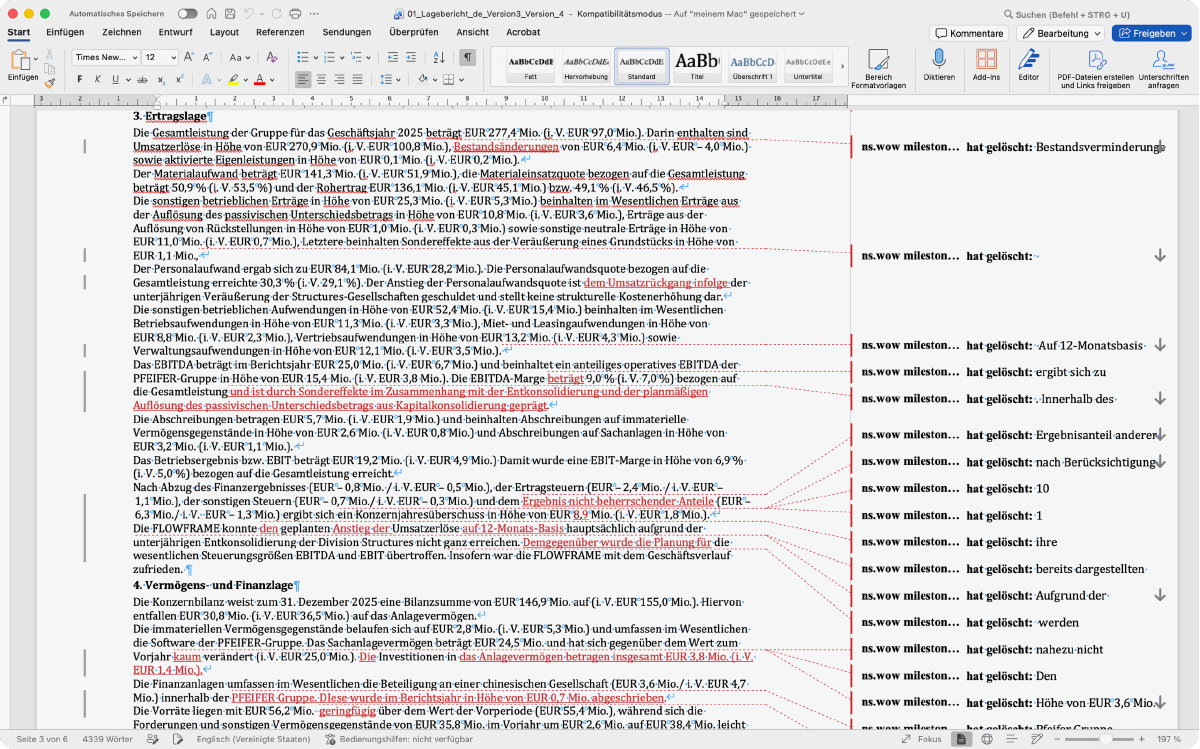Apply the Überschrift 1 style
The width and height of the screenshot is (1200, 749).
pos(752,66)
